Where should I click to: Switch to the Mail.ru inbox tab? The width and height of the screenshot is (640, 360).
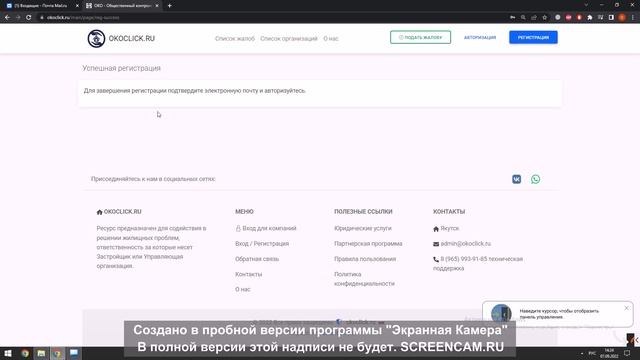click(x=40, y=6)
